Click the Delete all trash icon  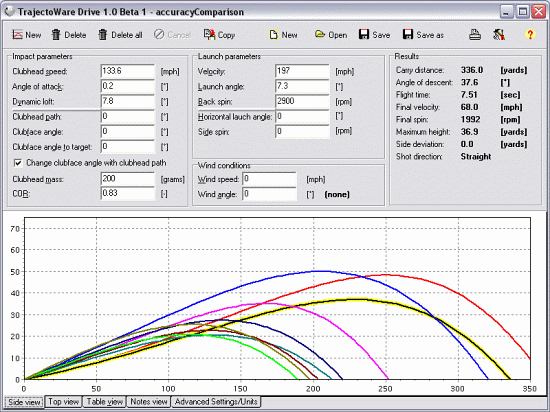[x=102, y=34]
